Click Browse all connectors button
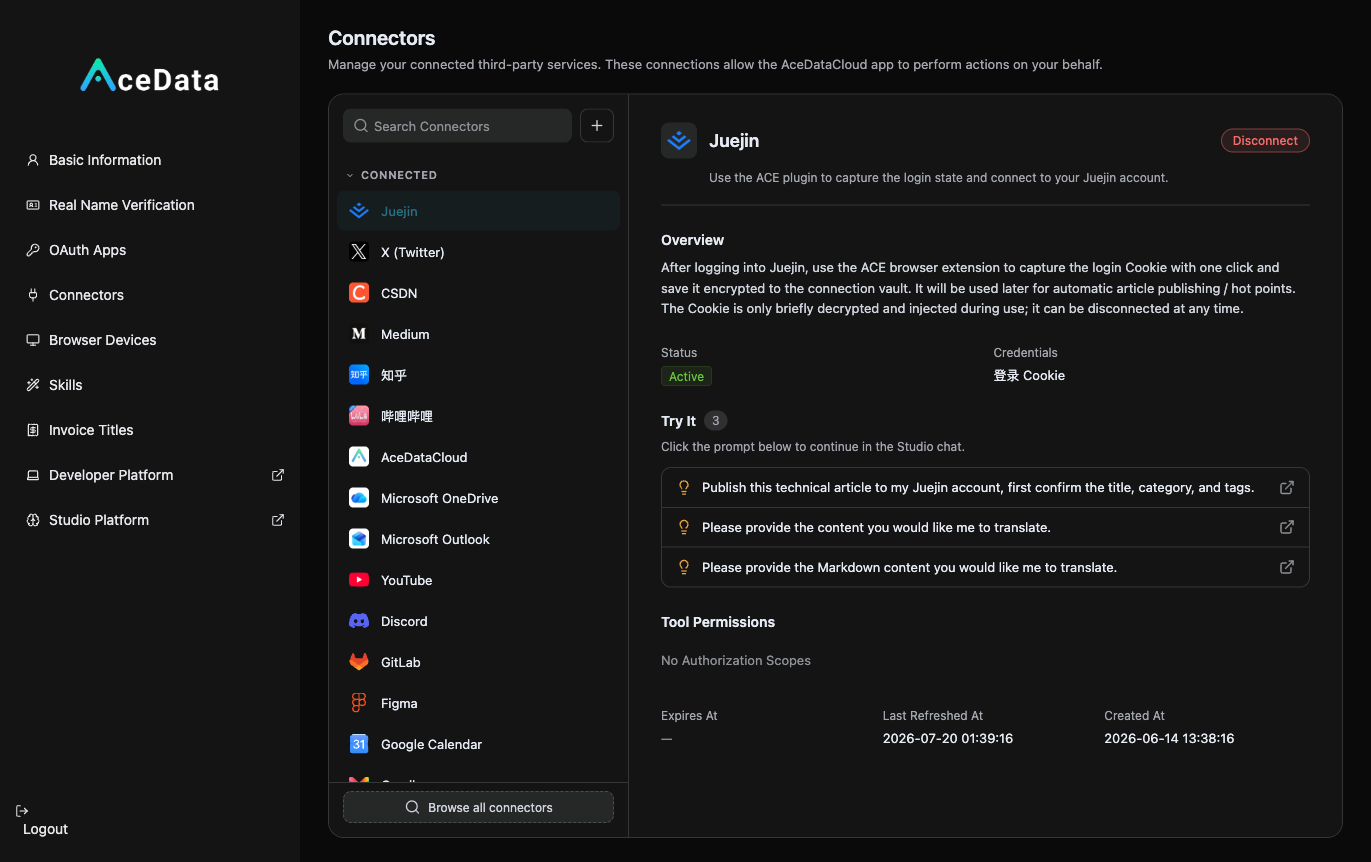The image size is (1371, 862). [x=478, y=807]
